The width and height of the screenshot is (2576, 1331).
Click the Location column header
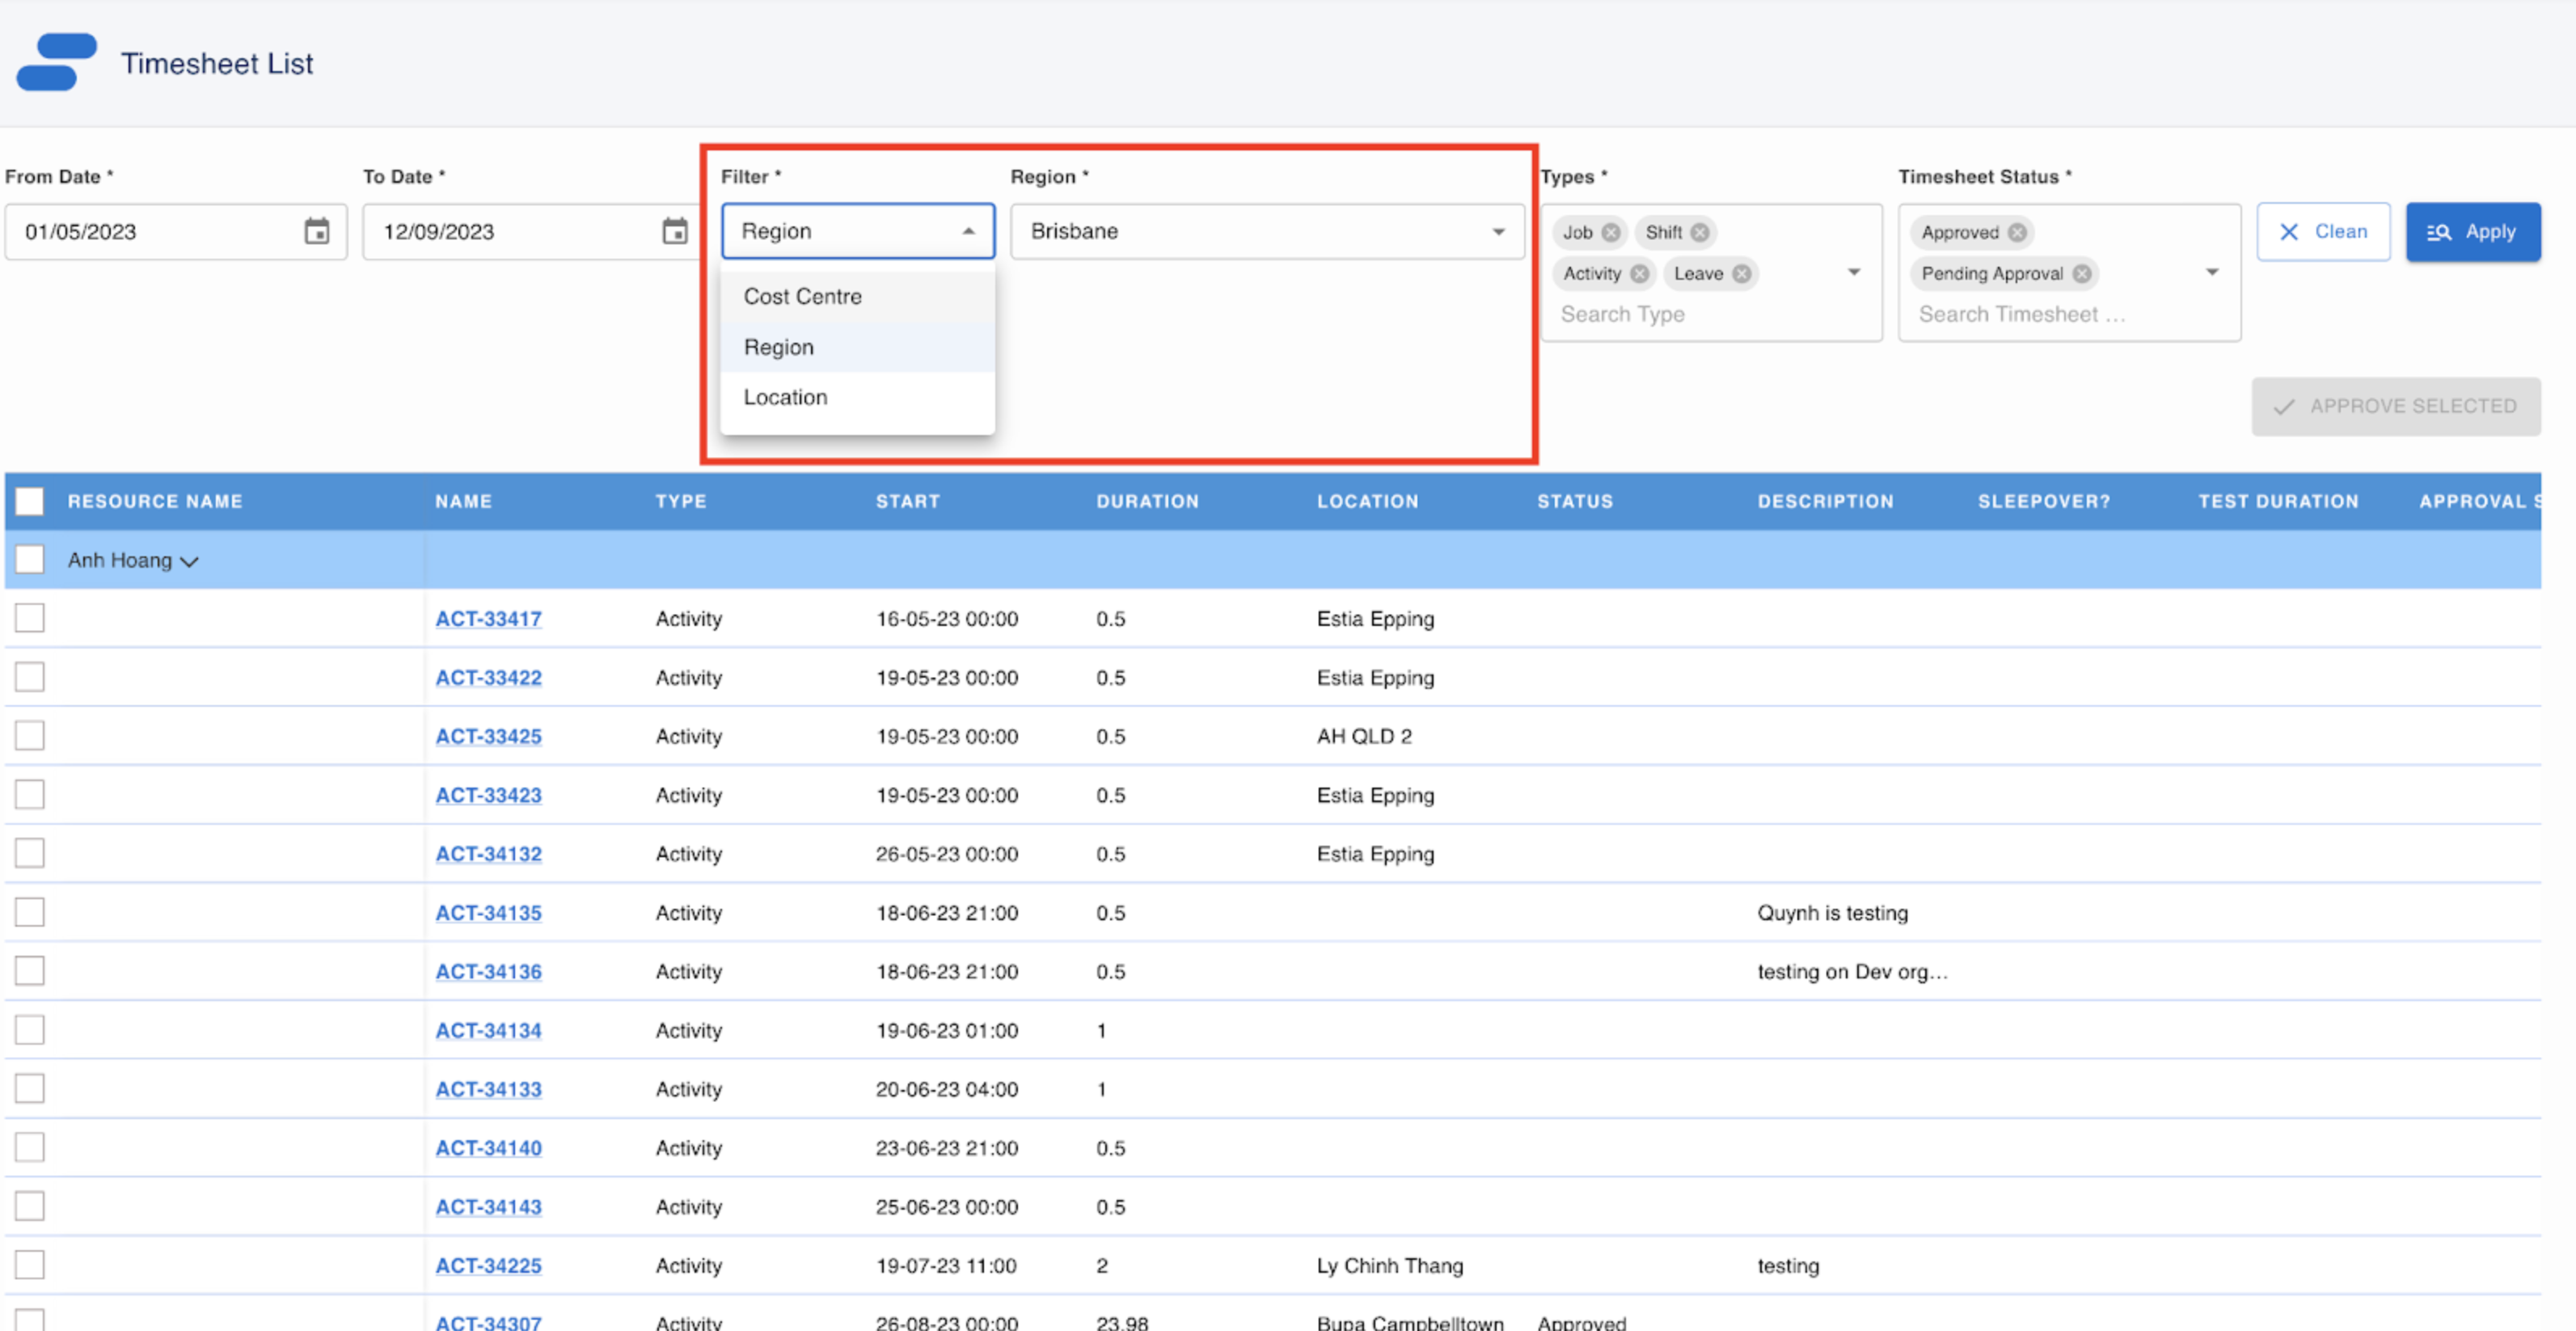(1367, 502)
